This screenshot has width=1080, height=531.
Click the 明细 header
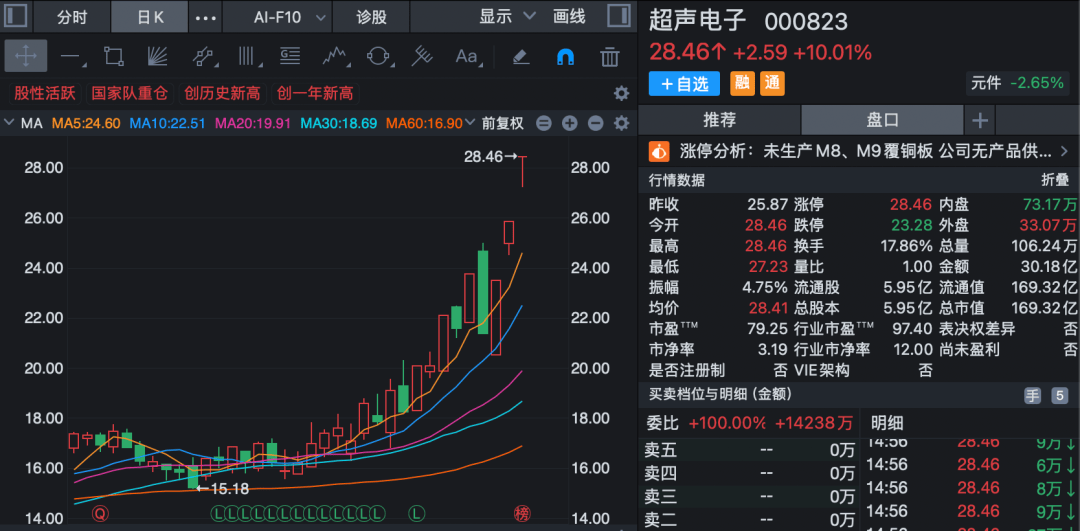coord(887,423)
